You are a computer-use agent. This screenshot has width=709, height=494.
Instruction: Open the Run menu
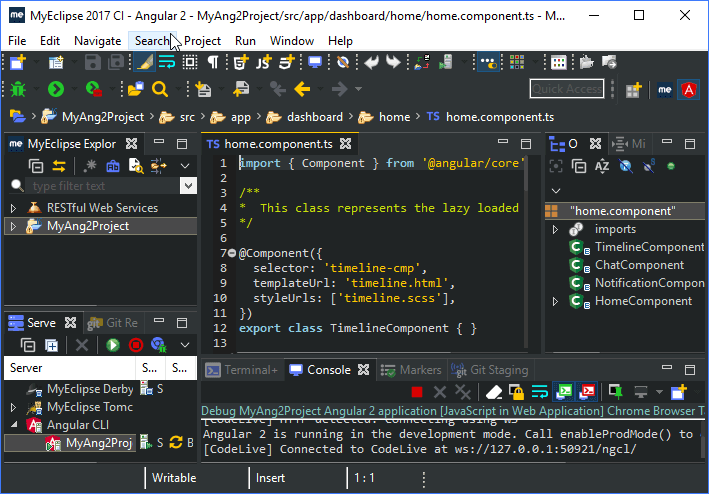click(x=245, y=41)
